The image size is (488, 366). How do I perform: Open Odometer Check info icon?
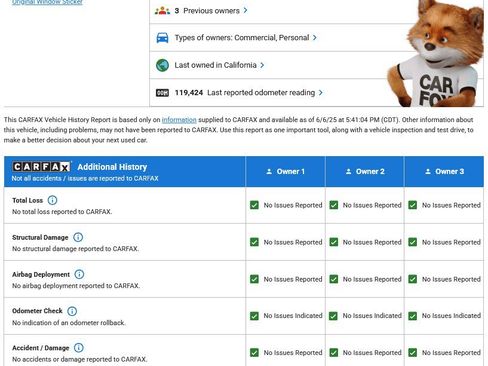[x=72, y=311]
